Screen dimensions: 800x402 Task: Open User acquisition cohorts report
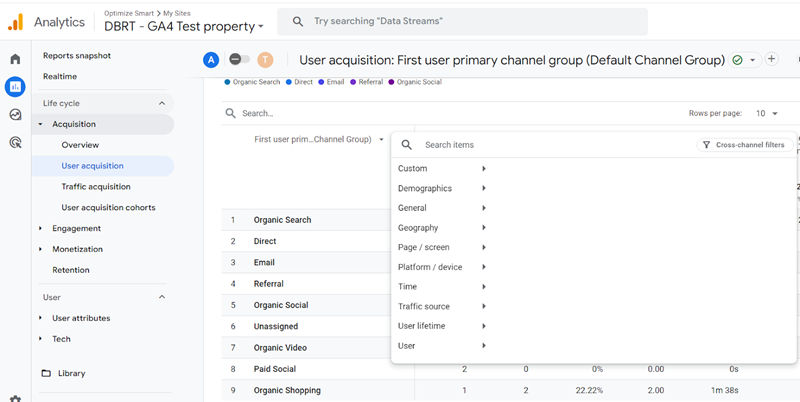pyautogui.click(x=108, y=208)
